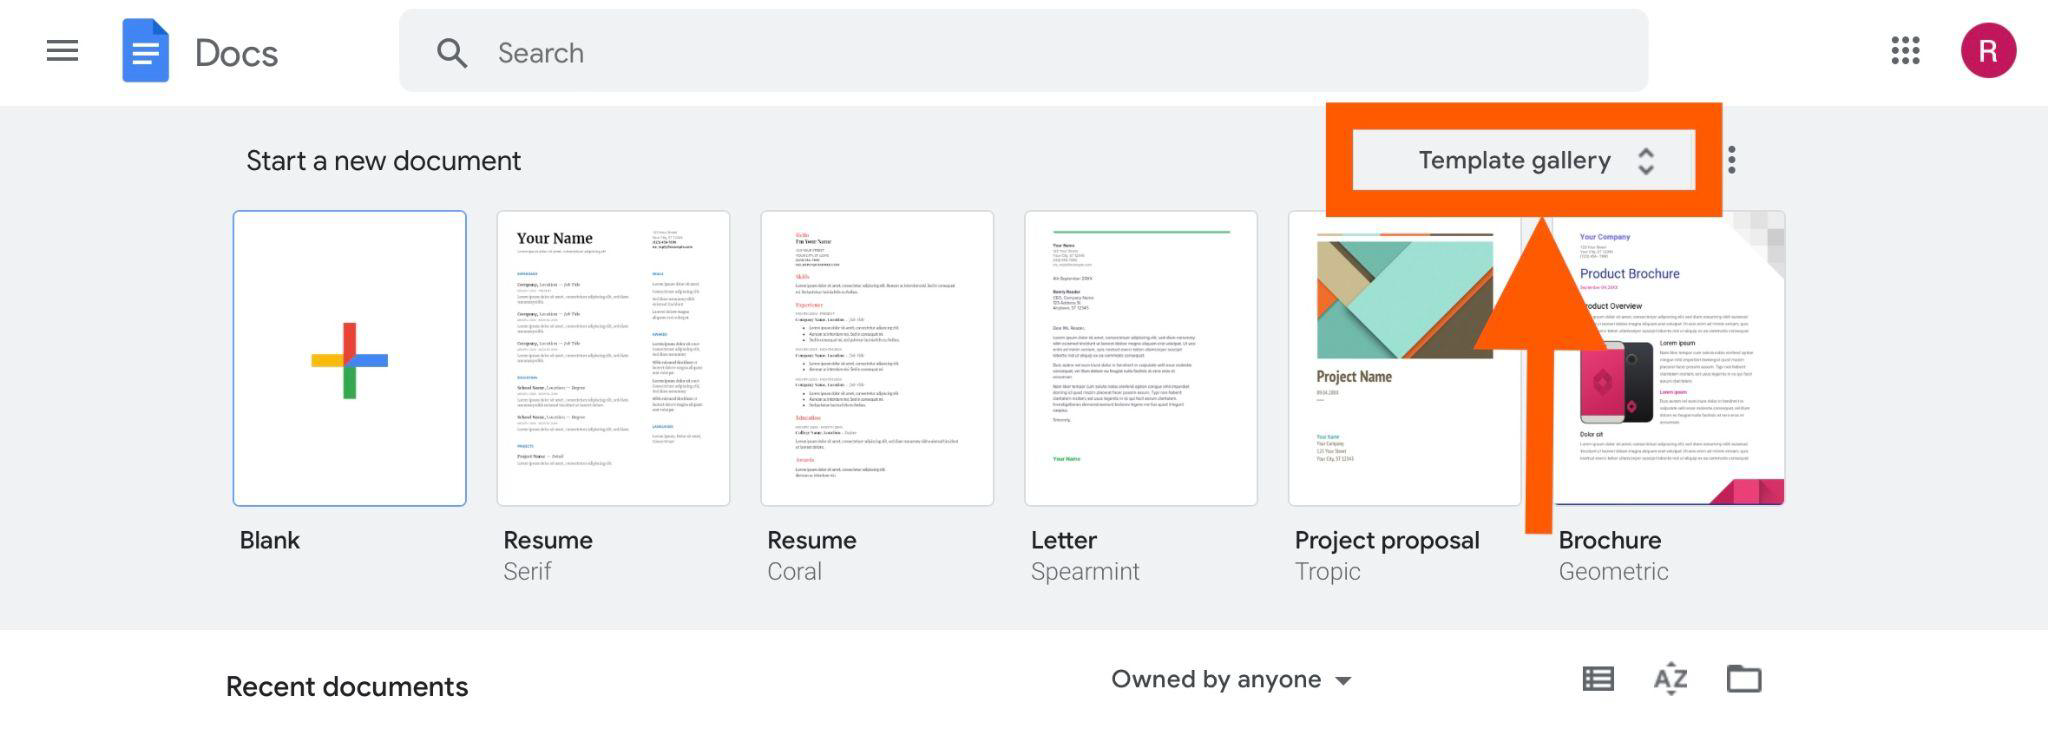The height and width of the screenshot is (736, 2048).
Task: Open the Brochure Geometric template thumbnail
Action: tap(1669, 358)
